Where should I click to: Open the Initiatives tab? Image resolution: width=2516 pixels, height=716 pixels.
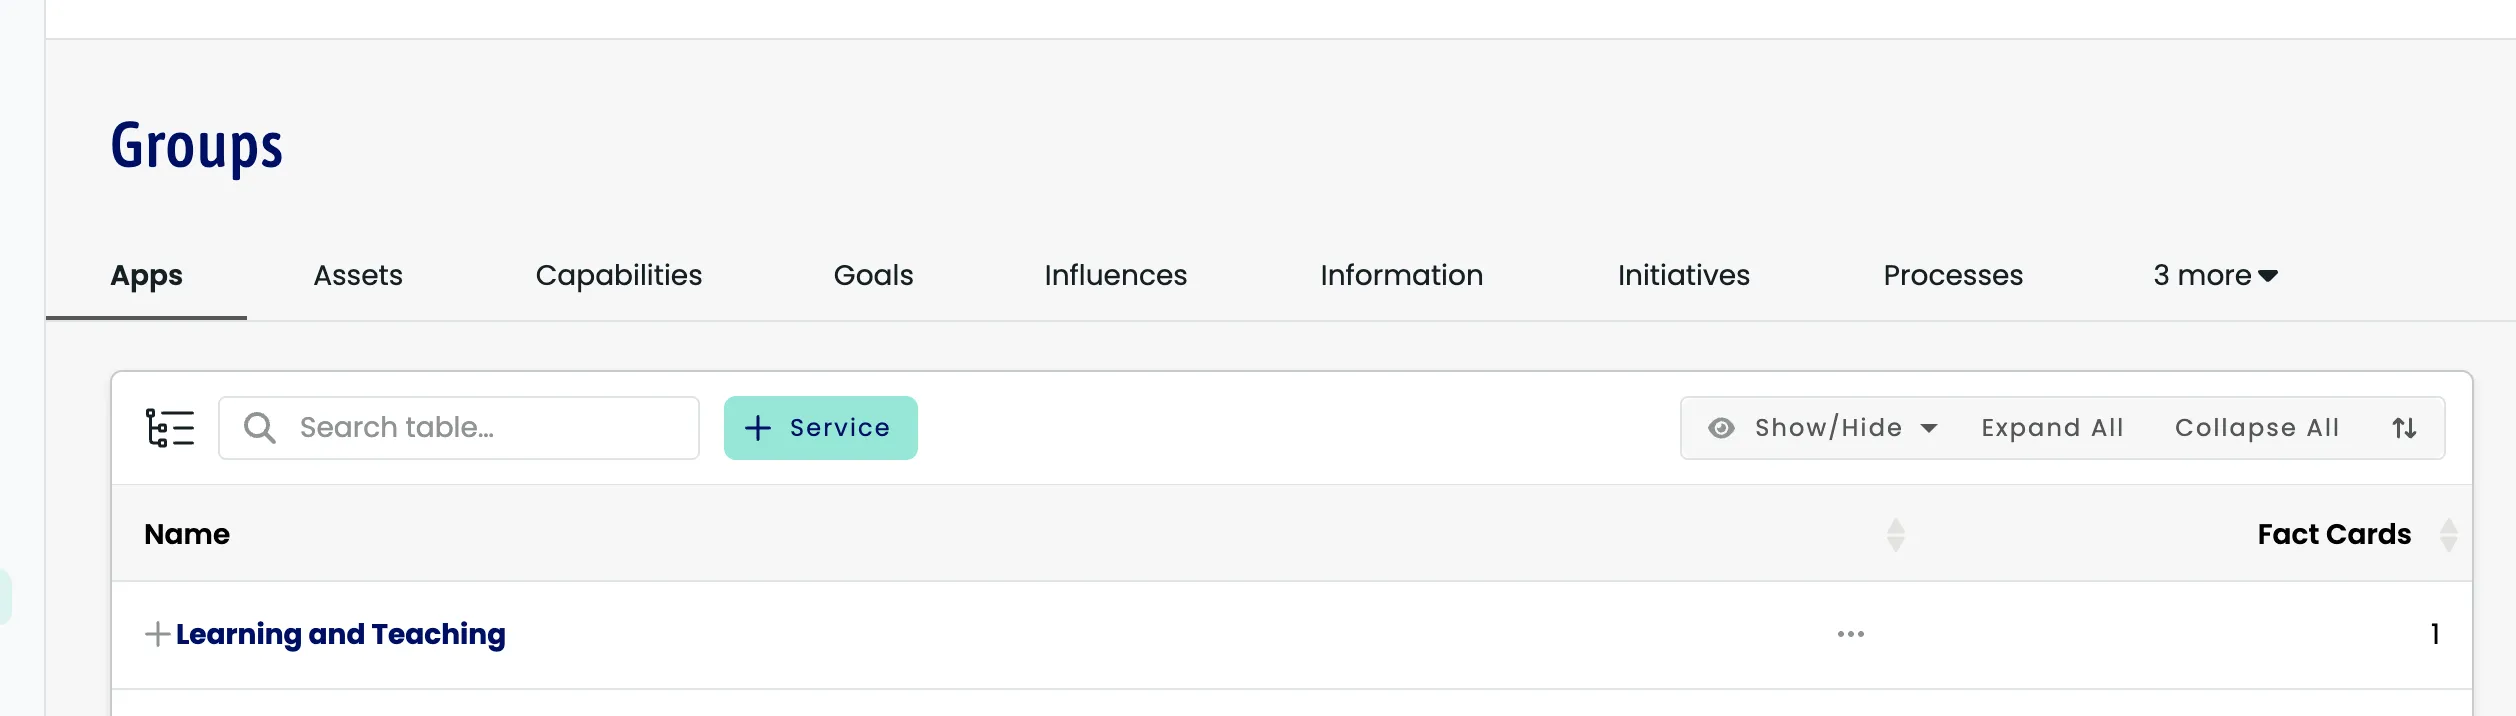point(1683,275)
